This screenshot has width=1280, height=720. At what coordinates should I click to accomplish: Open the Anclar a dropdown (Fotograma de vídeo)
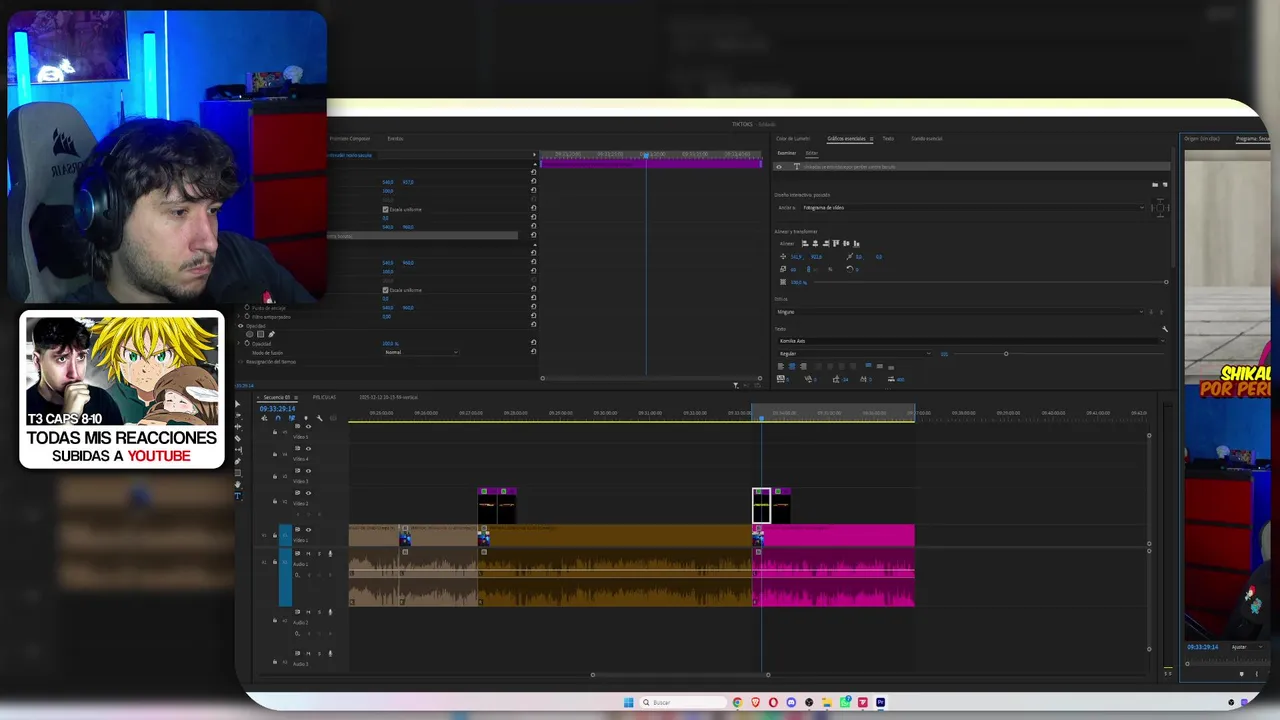(x=972, y=208)
